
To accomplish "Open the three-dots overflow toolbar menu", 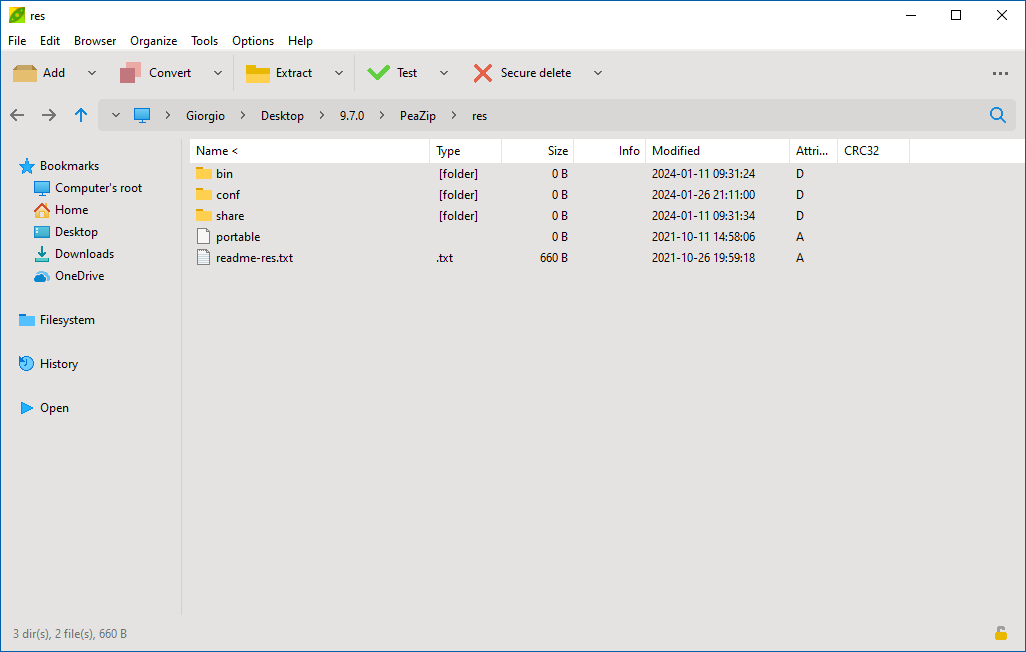I will pyautogui.click(x=1000, y=73).
